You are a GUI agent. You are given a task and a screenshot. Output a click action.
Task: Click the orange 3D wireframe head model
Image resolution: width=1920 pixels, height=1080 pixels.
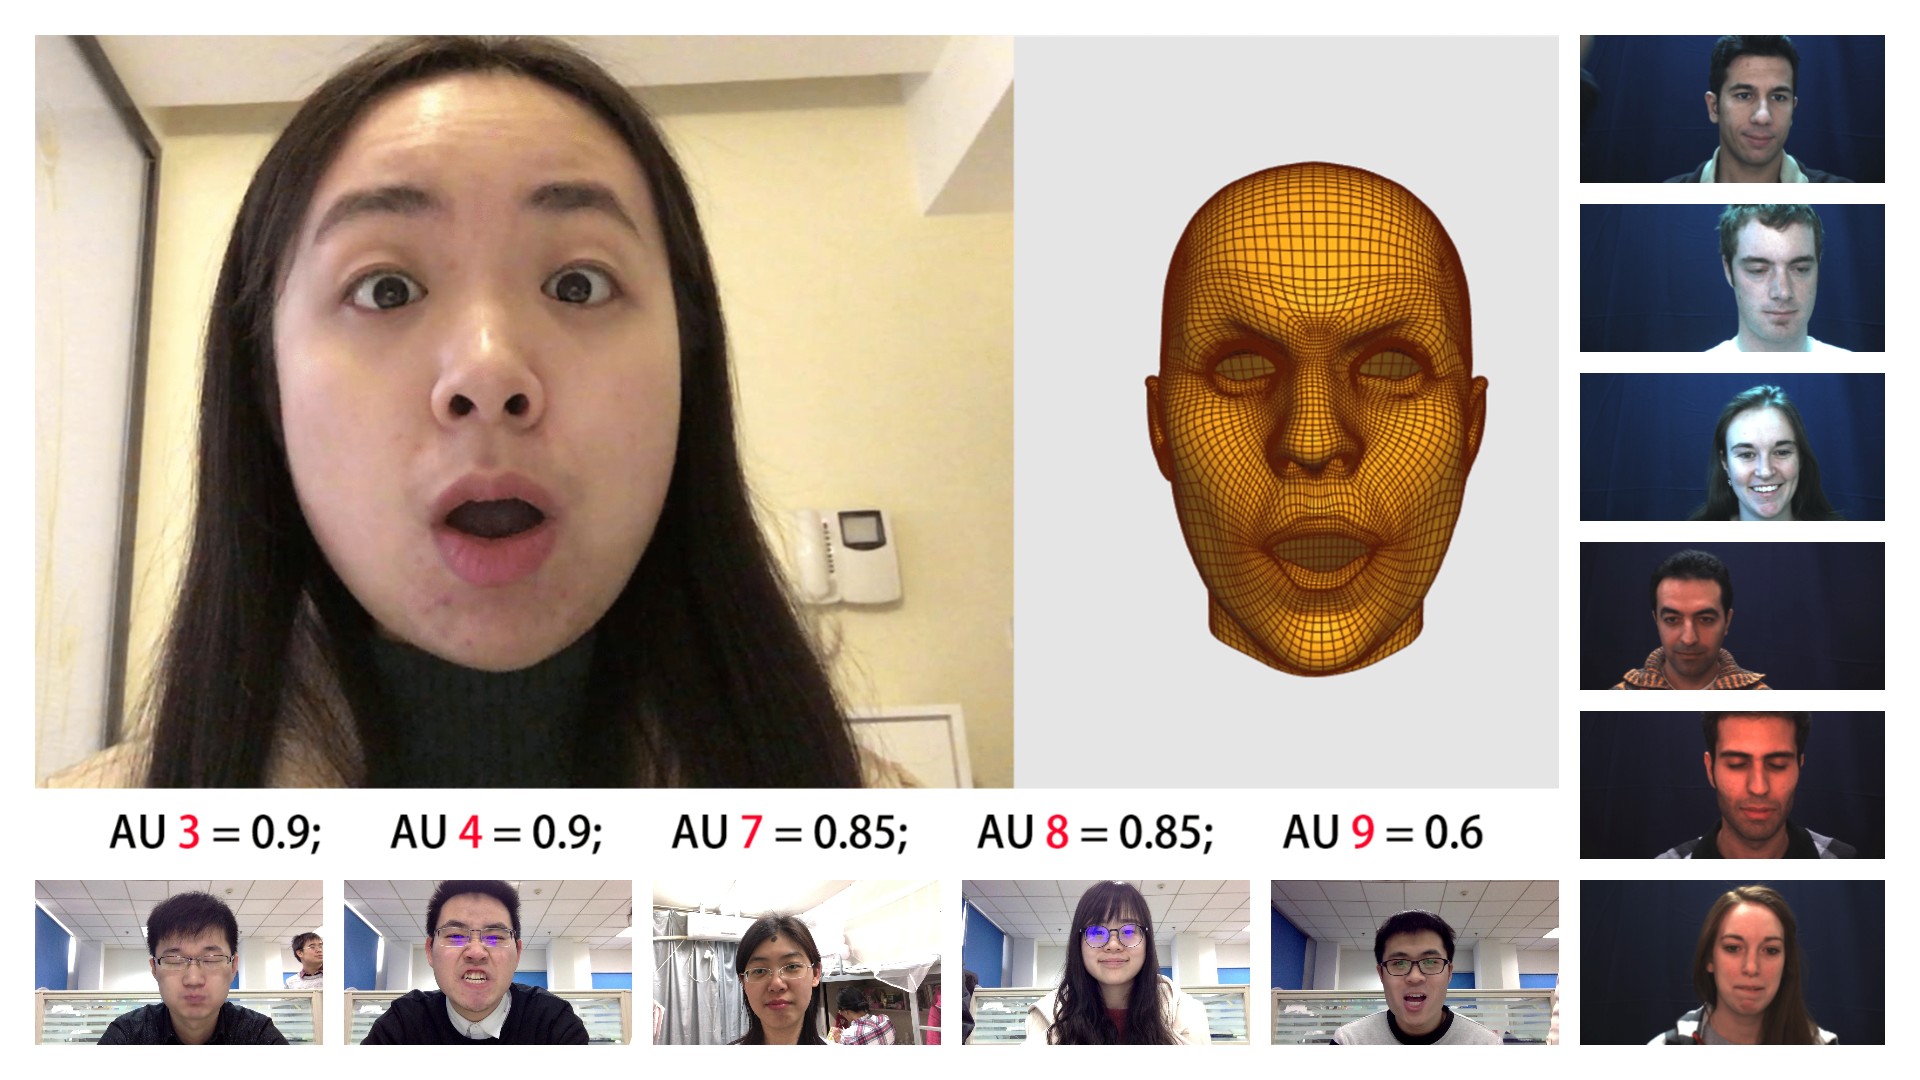coord(1316,415)
